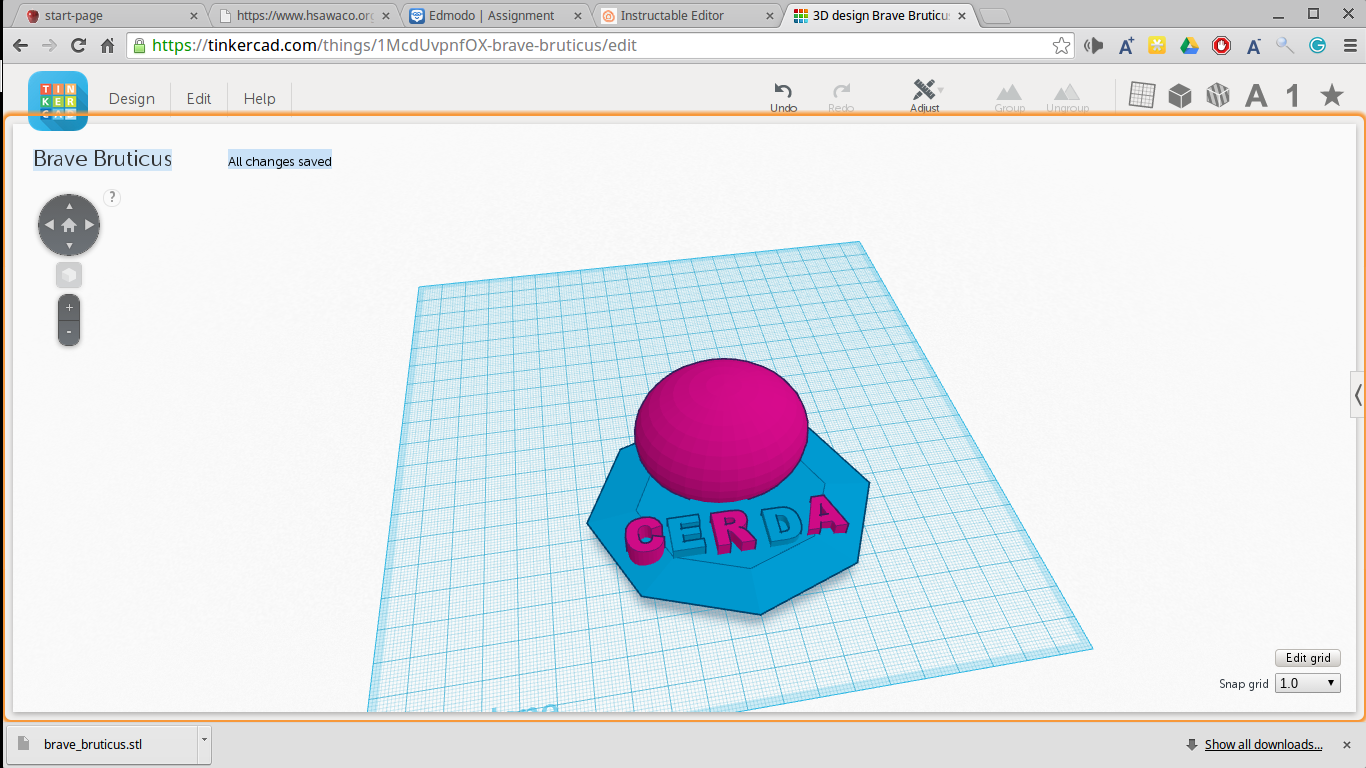This screenshot has height=768, width=1366.
Task: Click the speaker read-aloud extension icon
Action: (1094, 46)
